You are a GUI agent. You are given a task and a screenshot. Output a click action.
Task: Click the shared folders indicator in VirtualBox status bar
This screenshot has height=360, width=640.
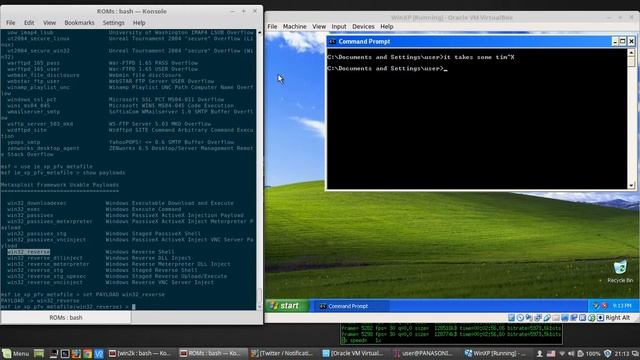[556, 318]
